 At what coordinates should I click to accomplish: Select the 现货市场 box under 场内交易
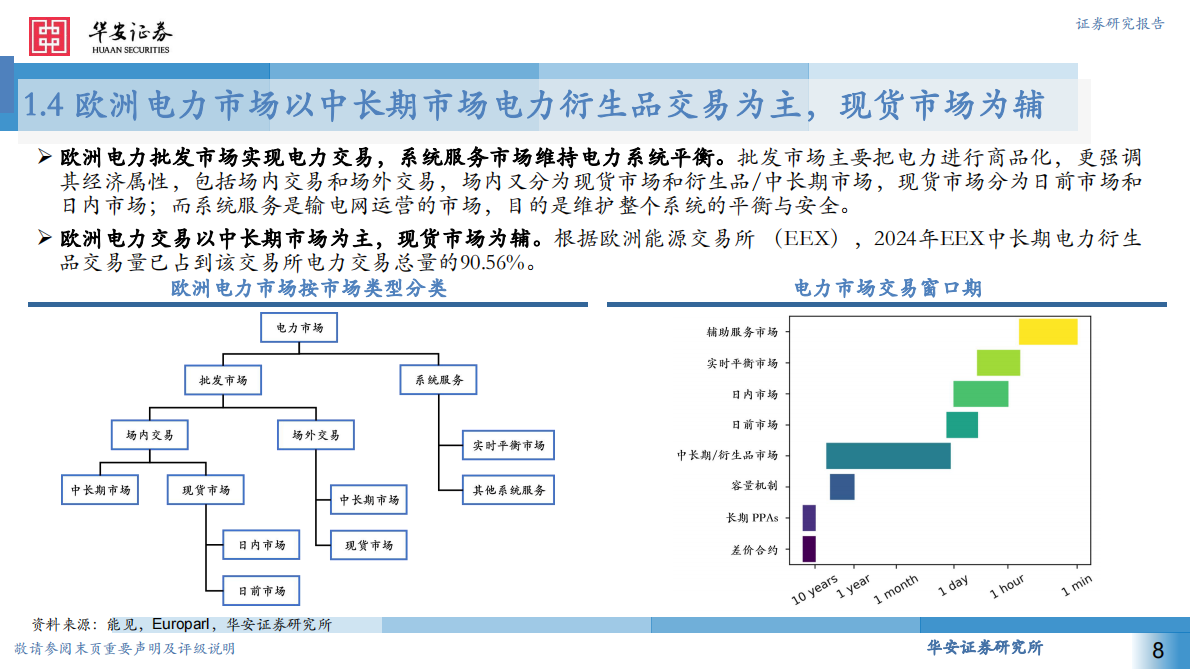(206, 490)
